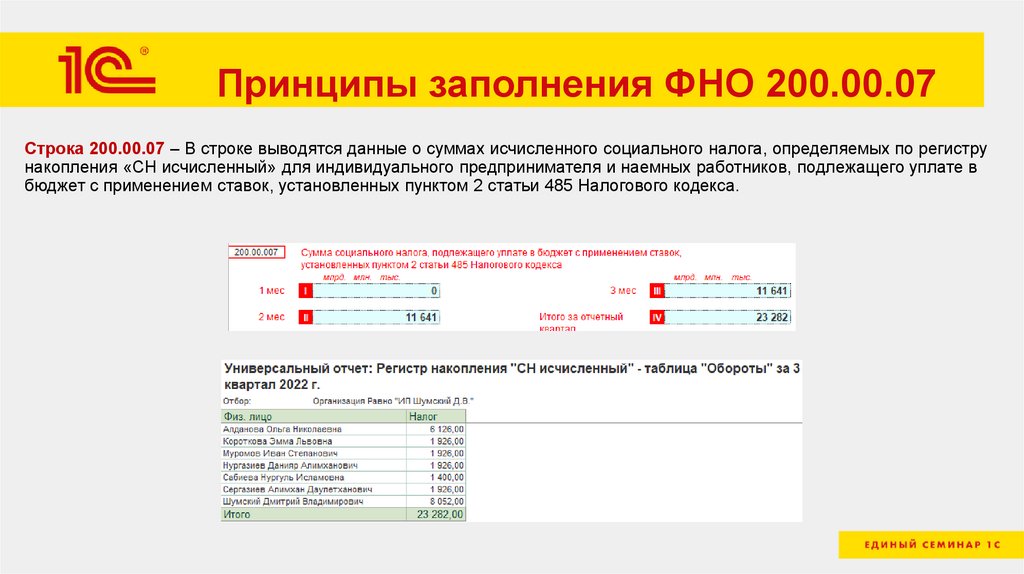Click the "Итого" cell in the report footer
The image size is (1024, 574).
(314, 515)
